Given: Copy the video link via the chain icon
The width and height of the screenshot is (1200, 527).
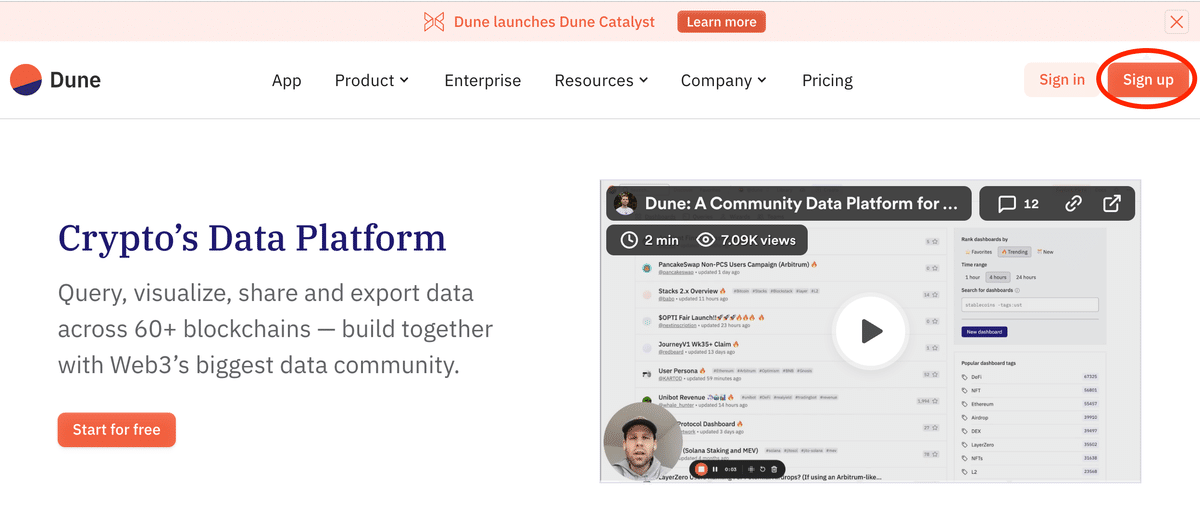Looking at the screenshot, I should point(1073,203).
